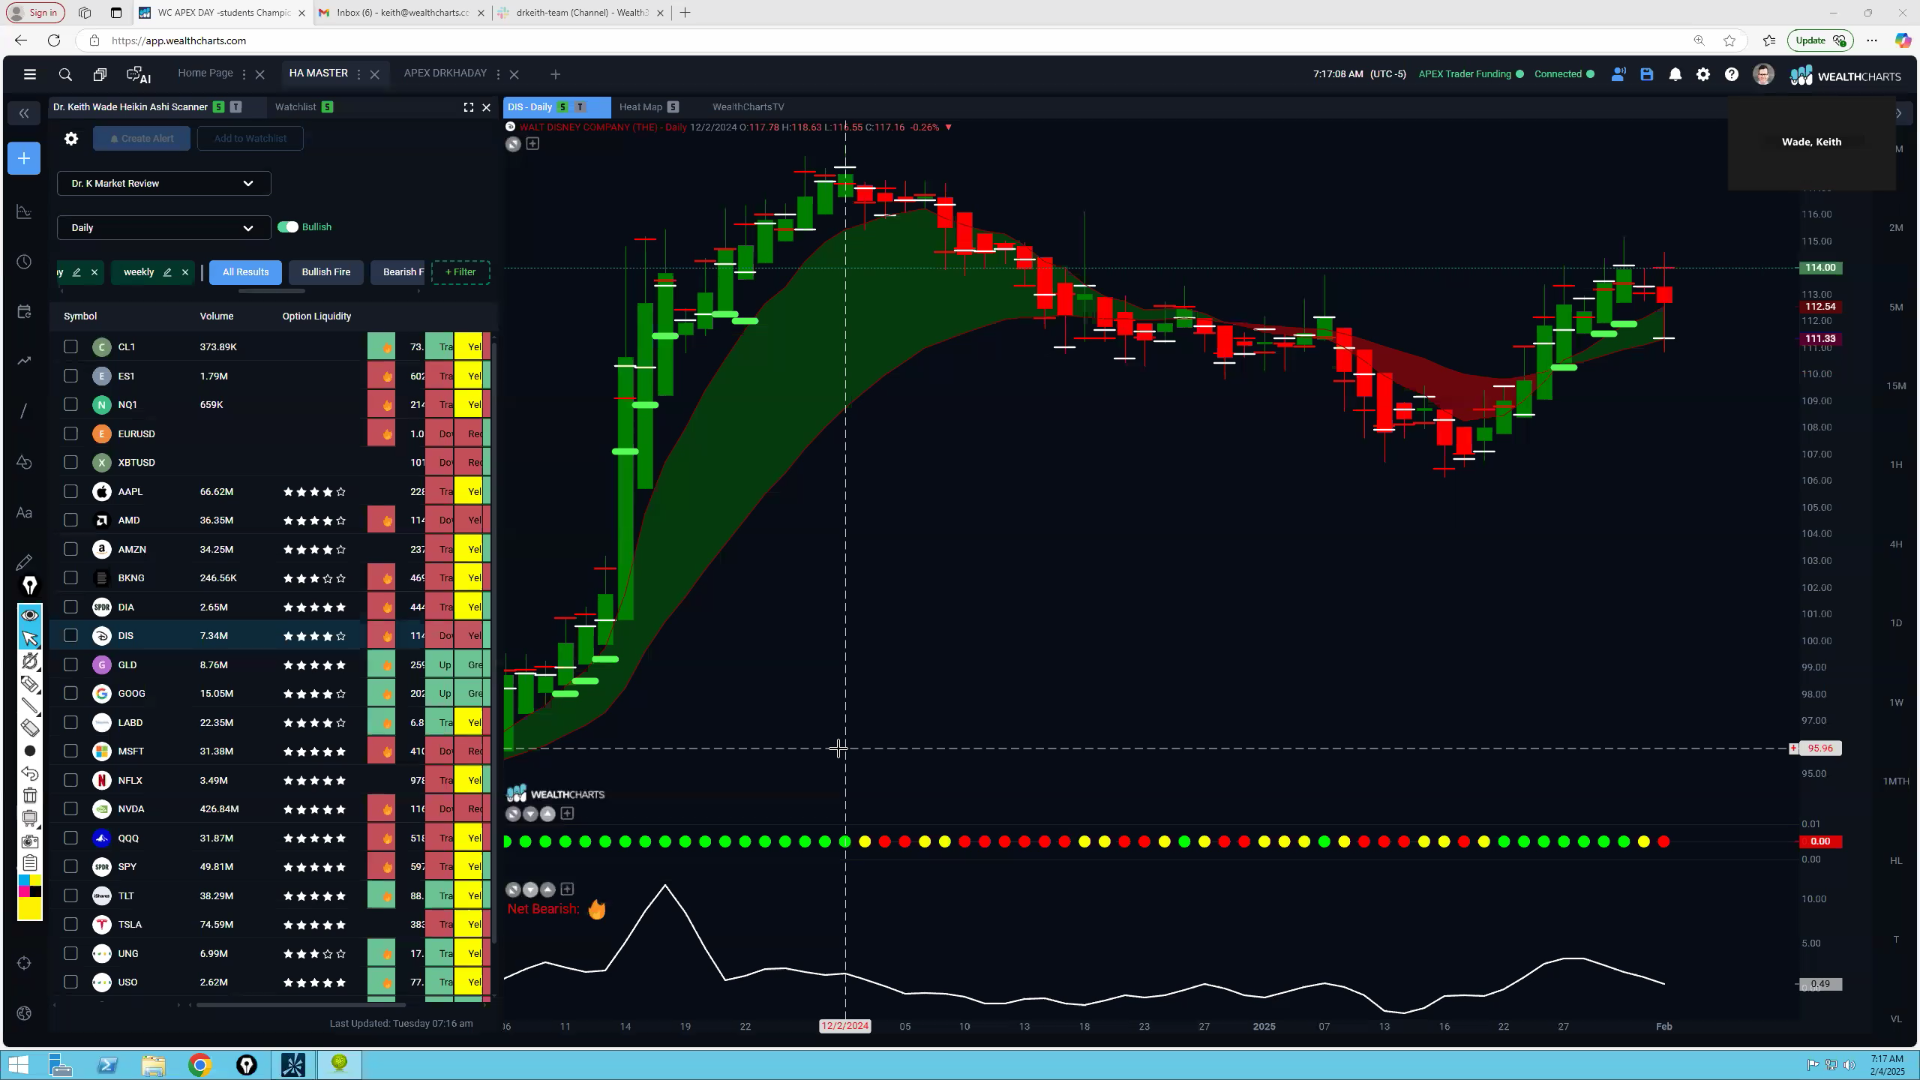Open the WealthChartsTV tab
The image size is (1920, 1080).
[748, 107]
